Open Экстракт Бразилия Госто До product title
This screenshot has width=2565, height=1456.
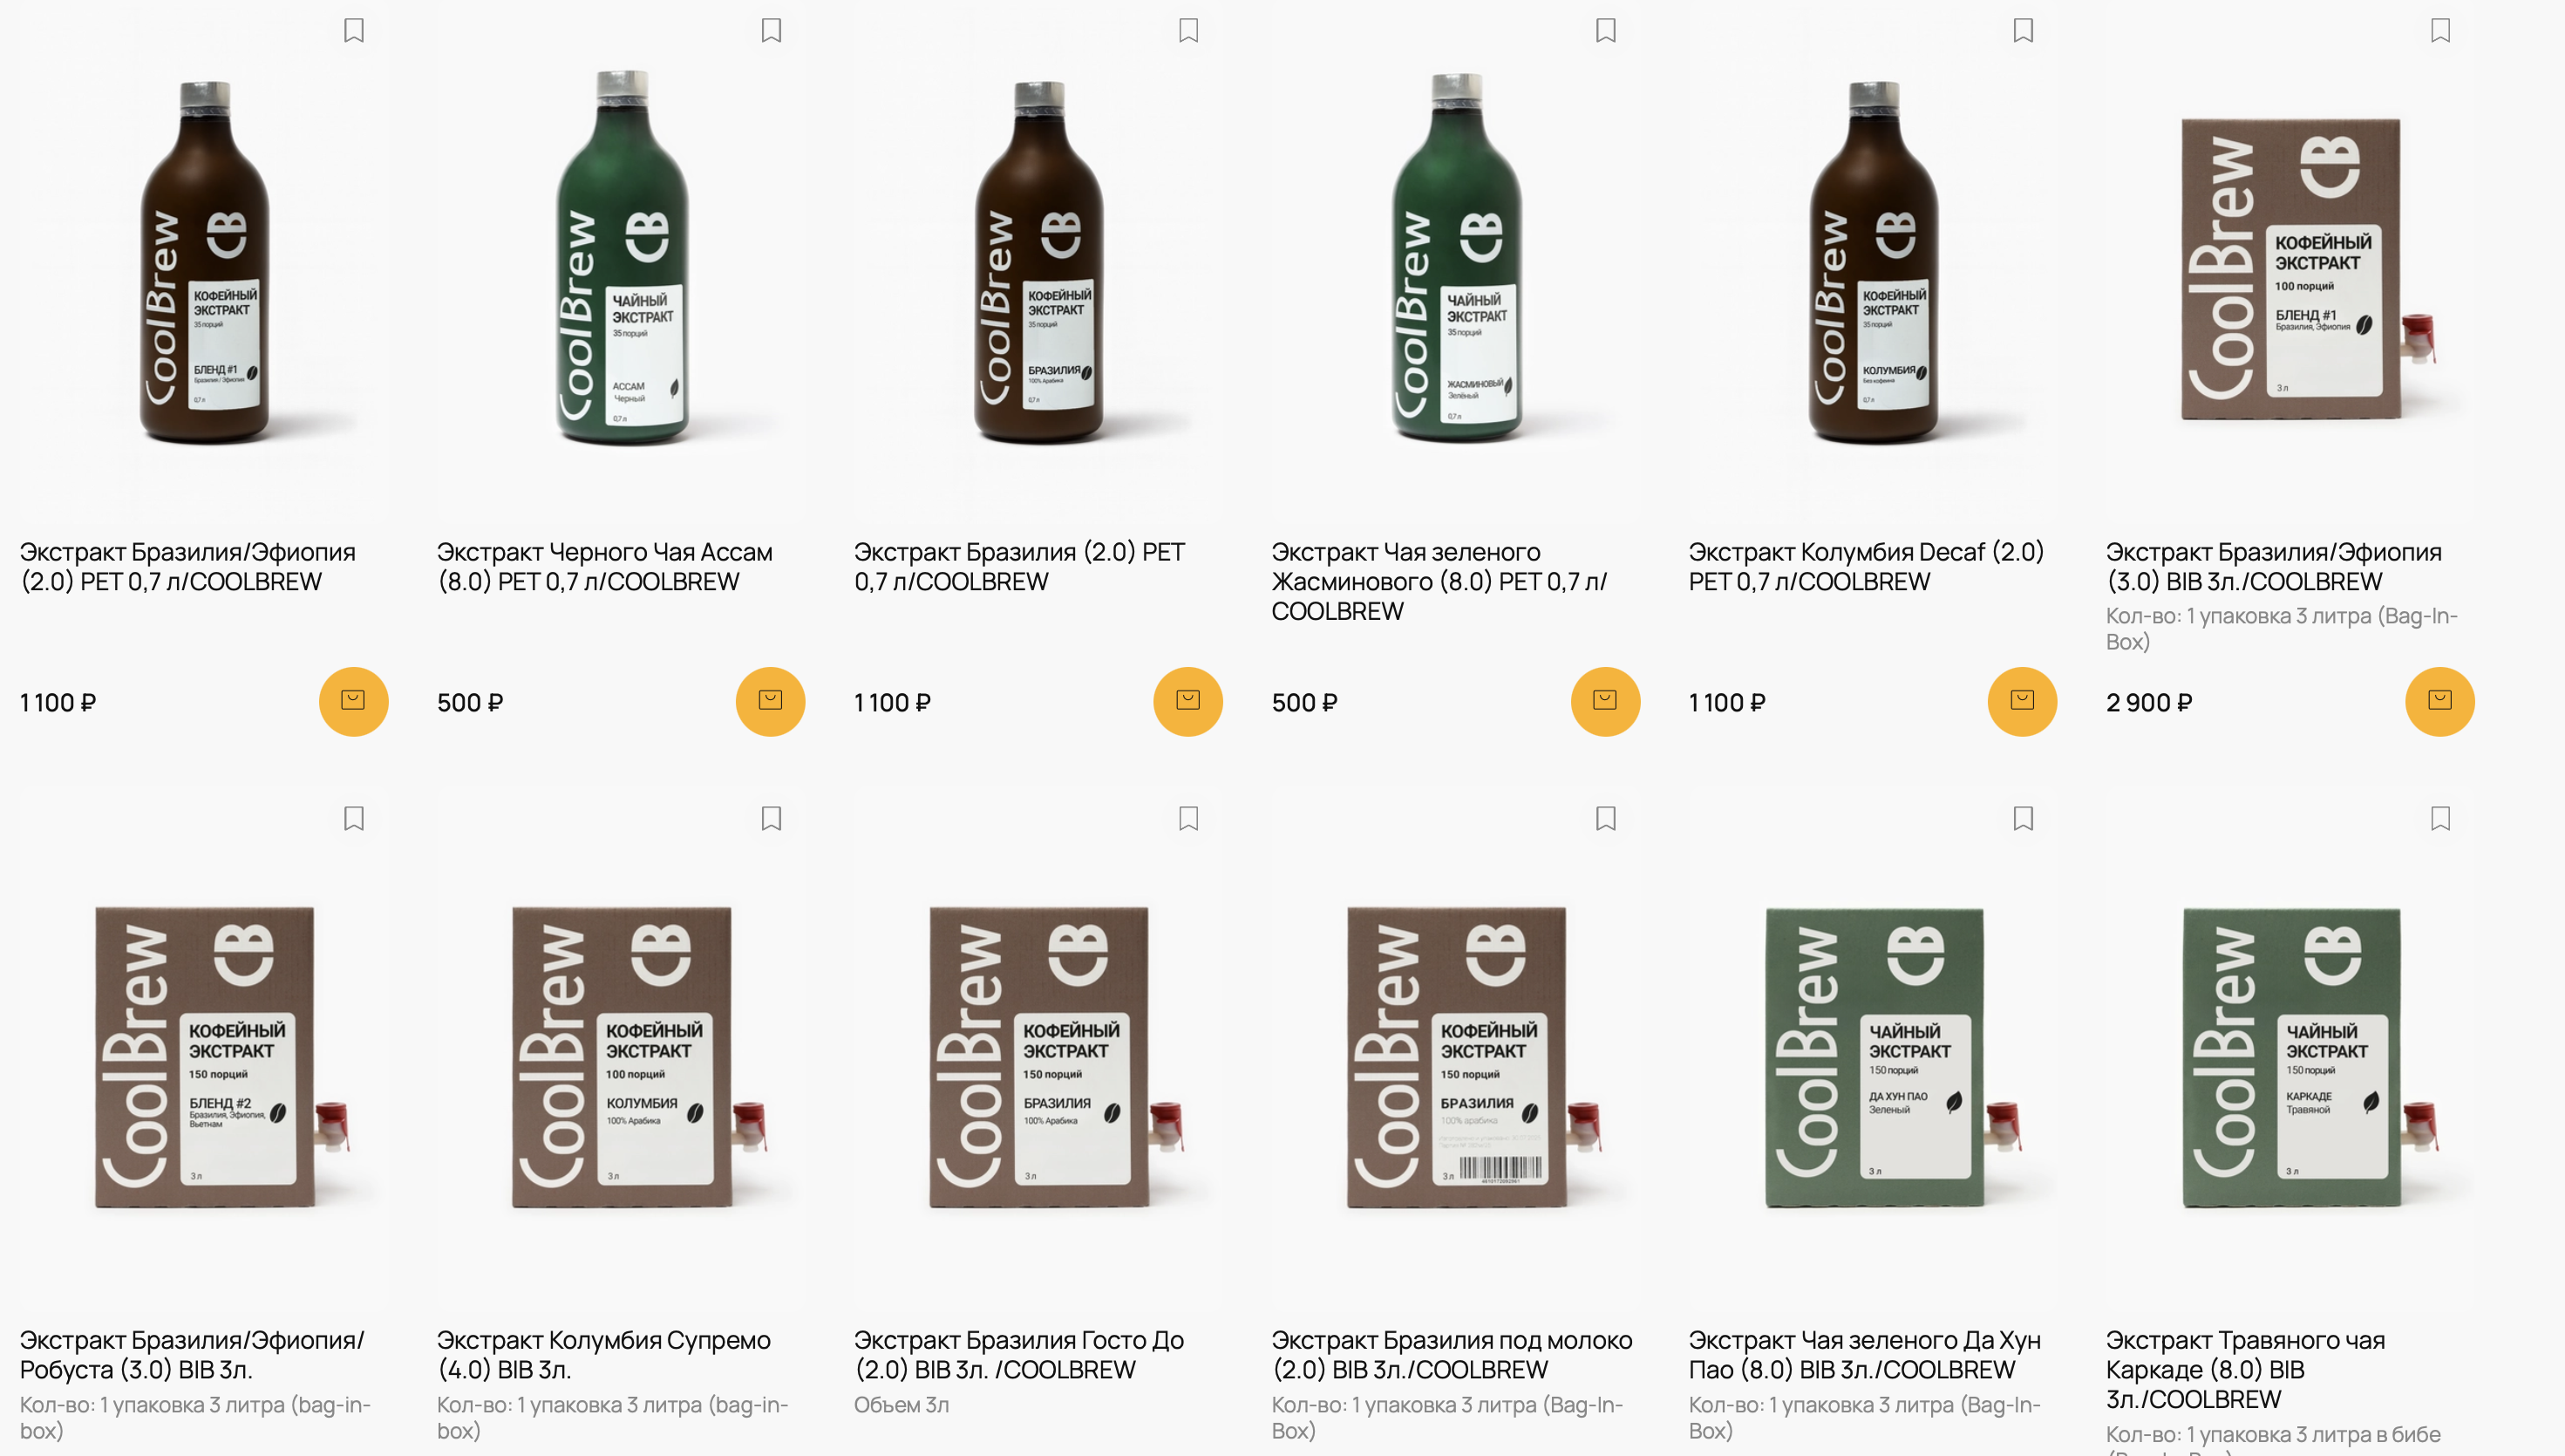(1019, 1354)
